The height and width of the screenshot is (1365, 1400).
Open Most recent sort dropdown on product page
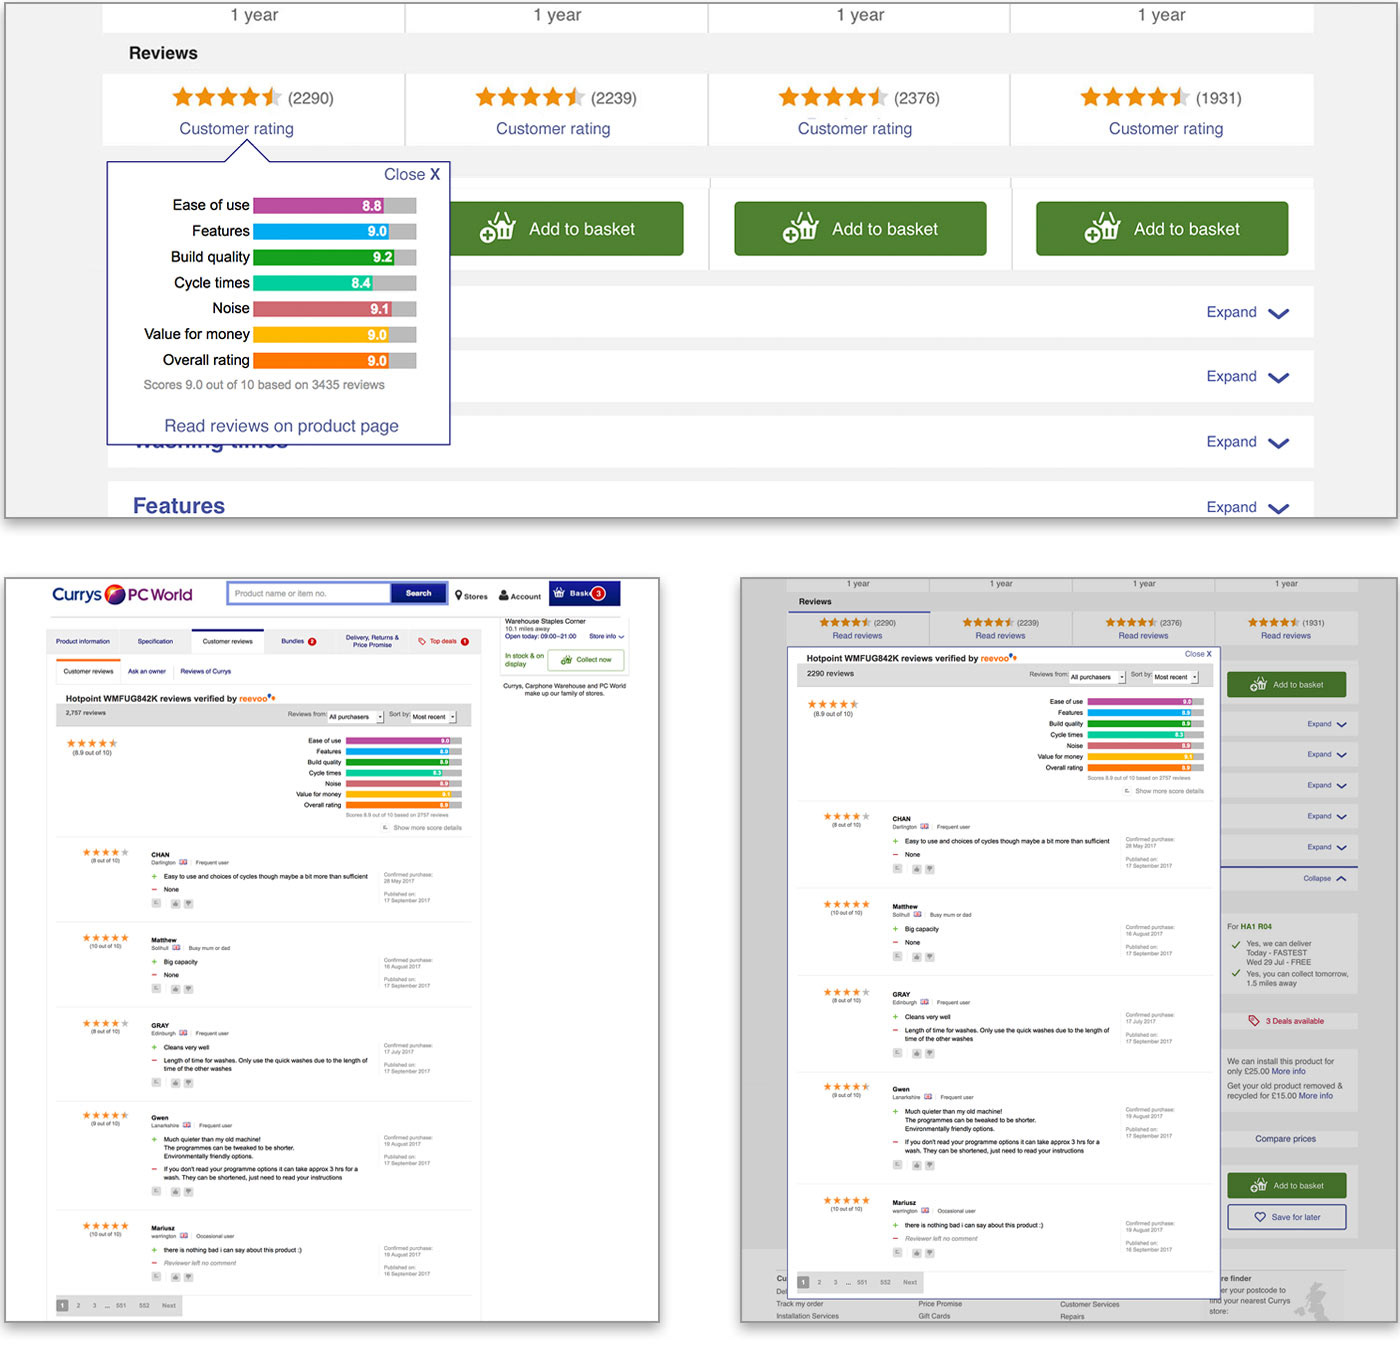(434, 717)
